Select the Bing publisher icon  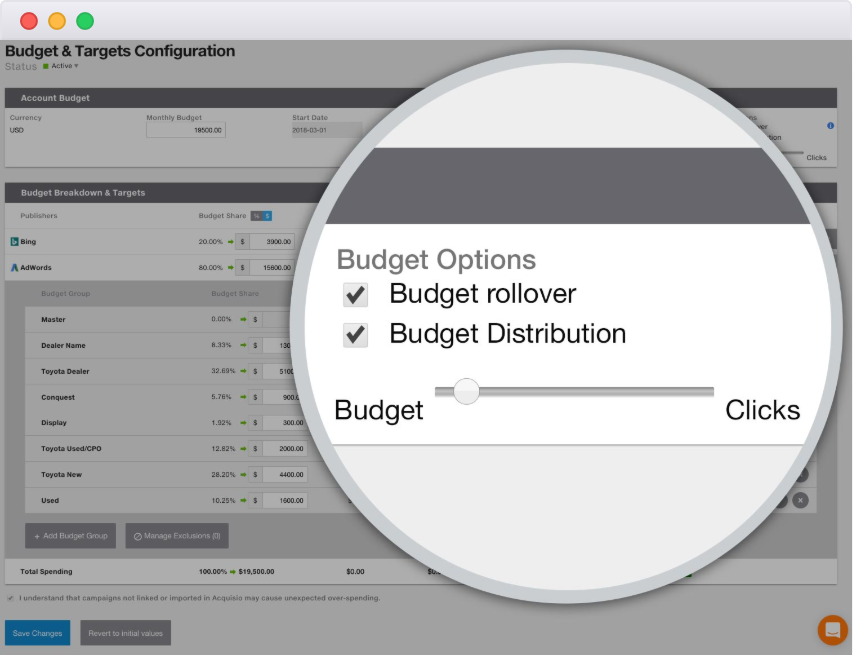coord(15,241)
